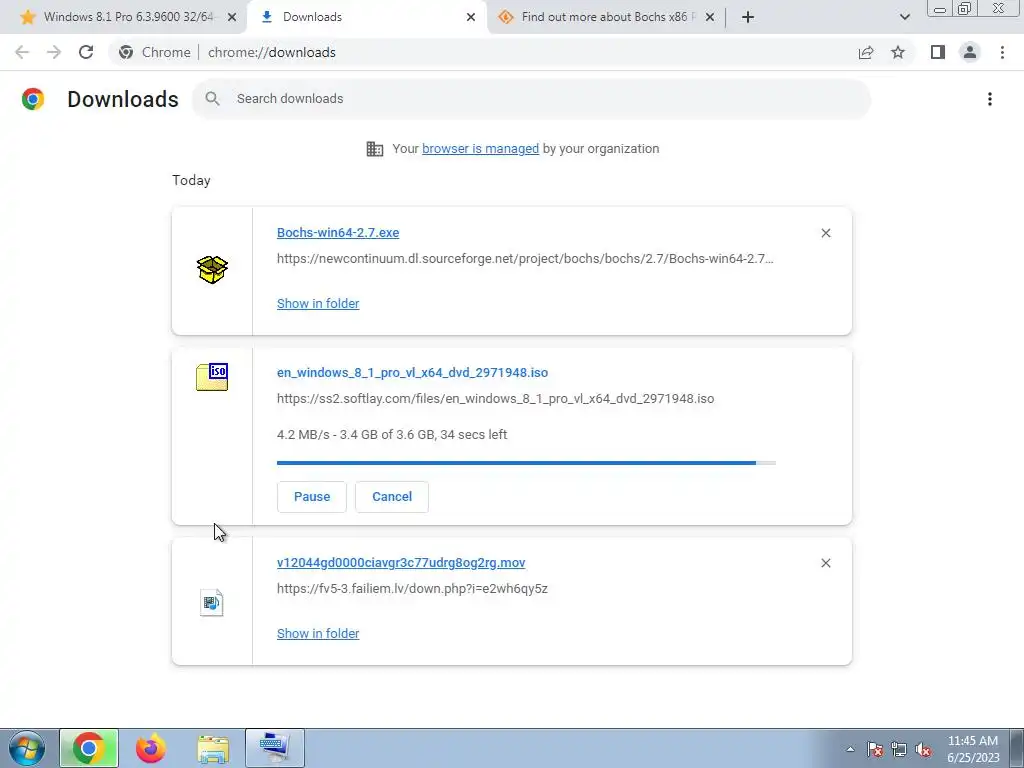Image resolution: width=1024 pixels, height=768 pixels.
Task: Click the muted volume tray icon
Action: click(x=923, y=749)
